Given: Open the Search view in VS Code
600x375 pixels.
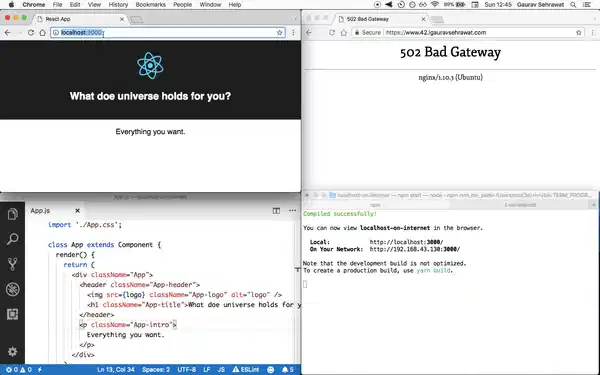Looking at the screenshot, I should coord(12,240).
